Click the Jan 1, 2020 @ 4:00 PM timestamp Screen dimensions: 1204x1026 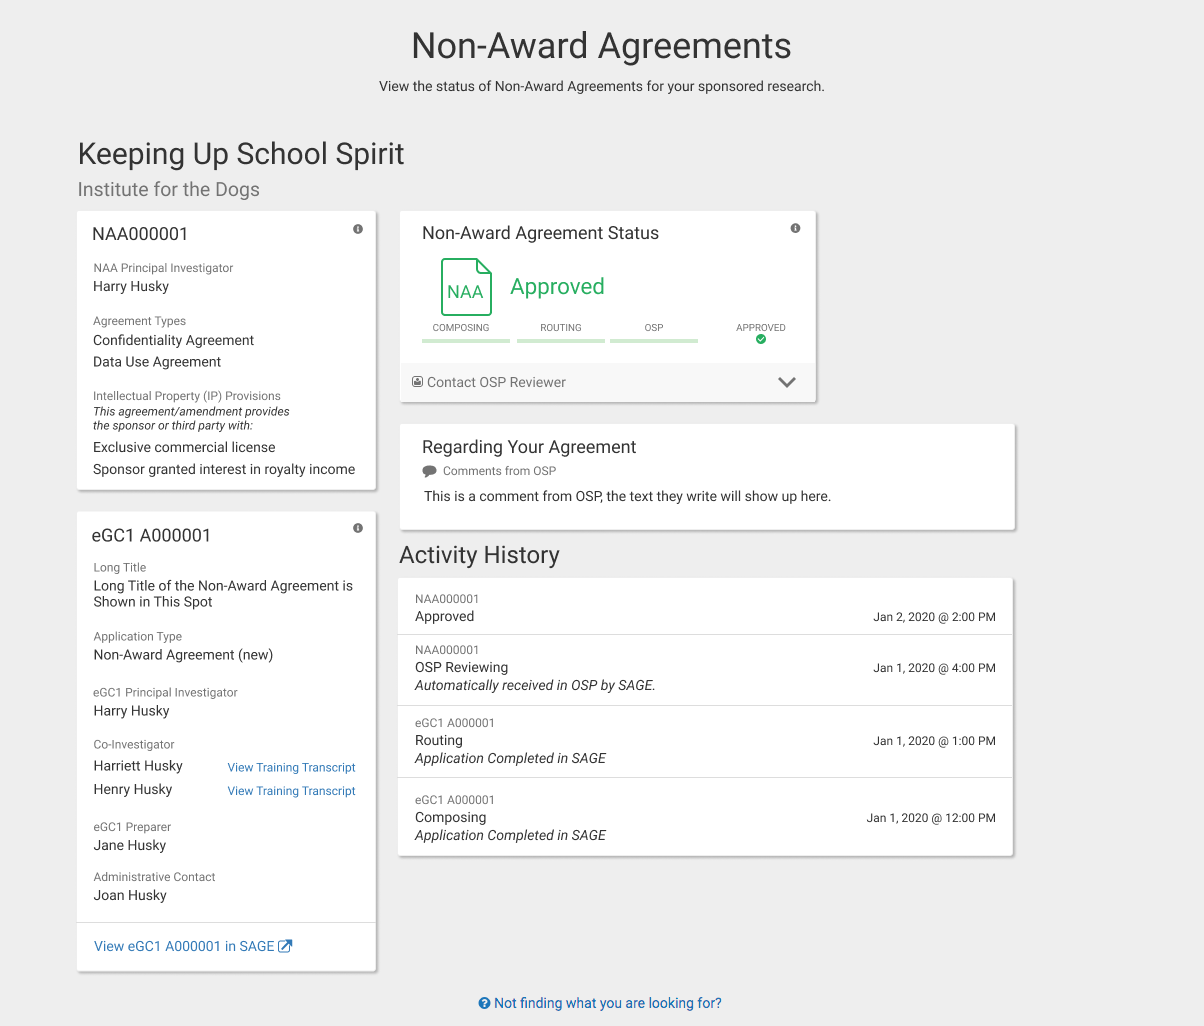[934, 668]
